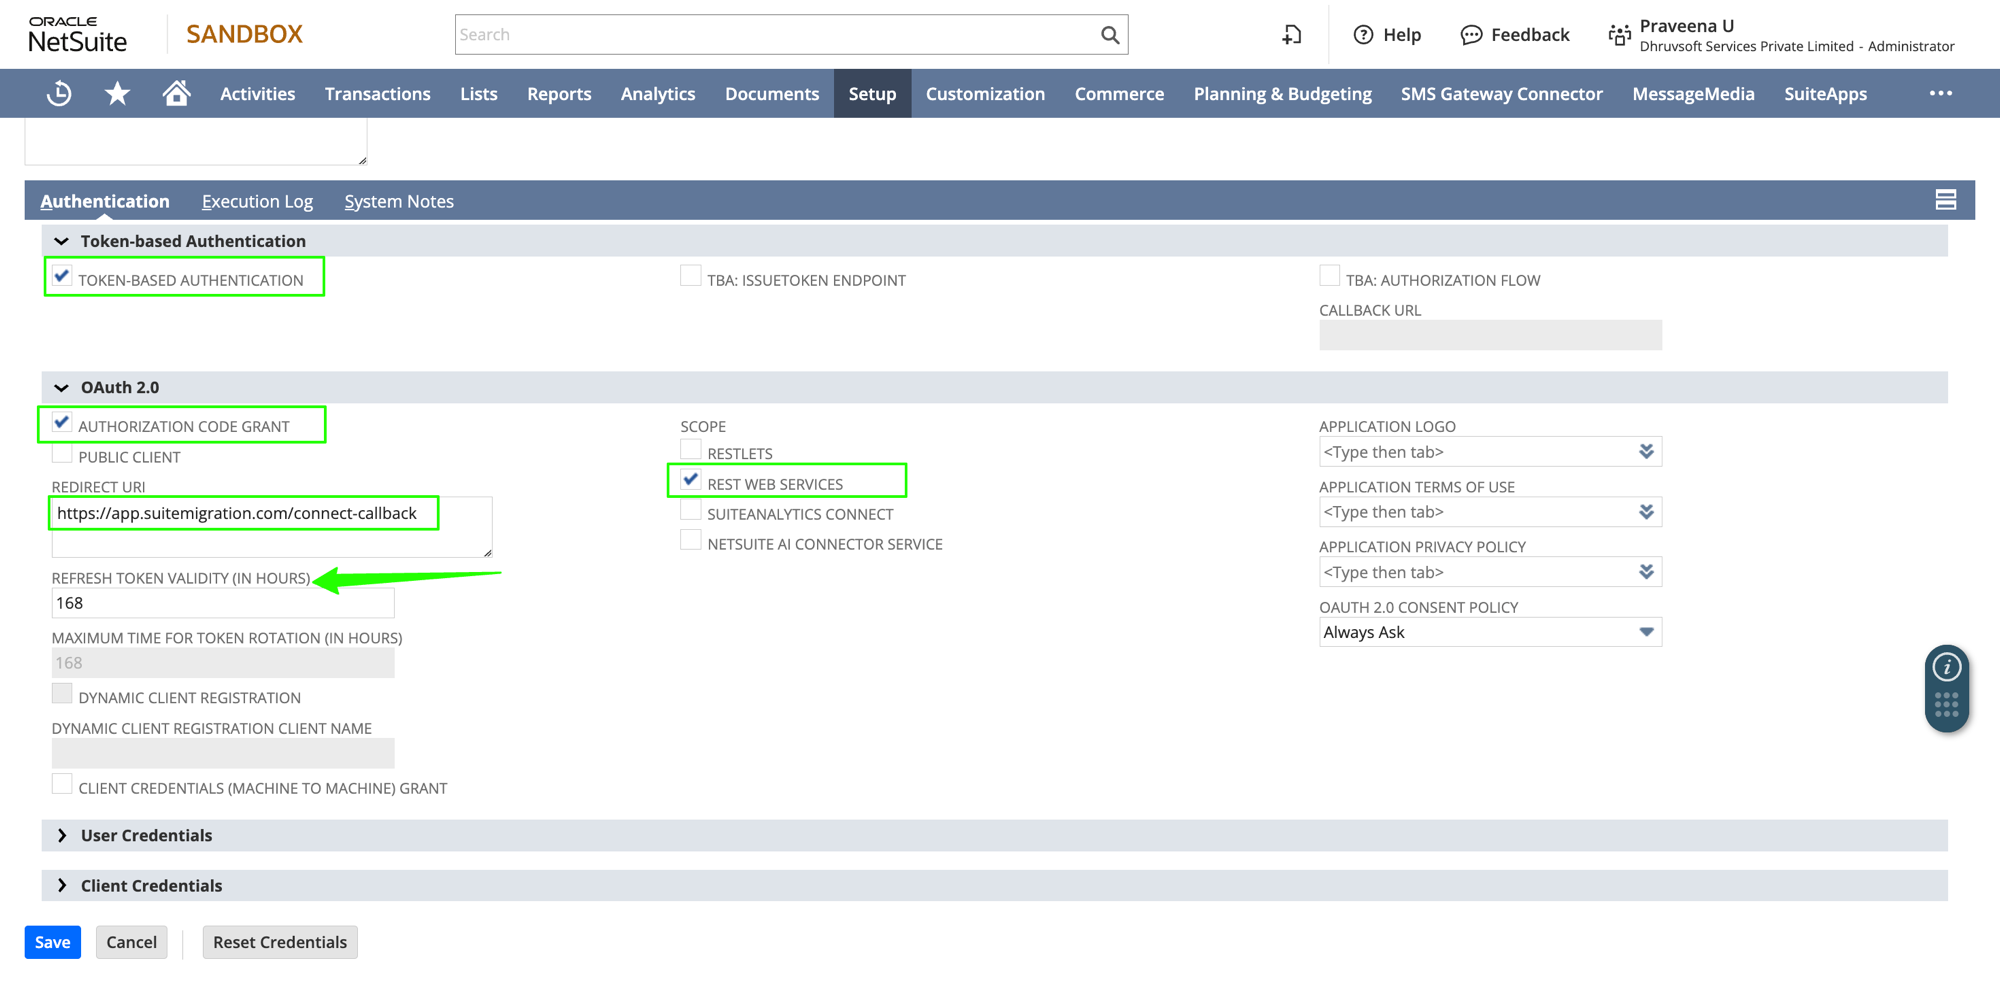Expand the Client Credentials section
Viewport: 2000px width, 989px height.
(62, 885)
